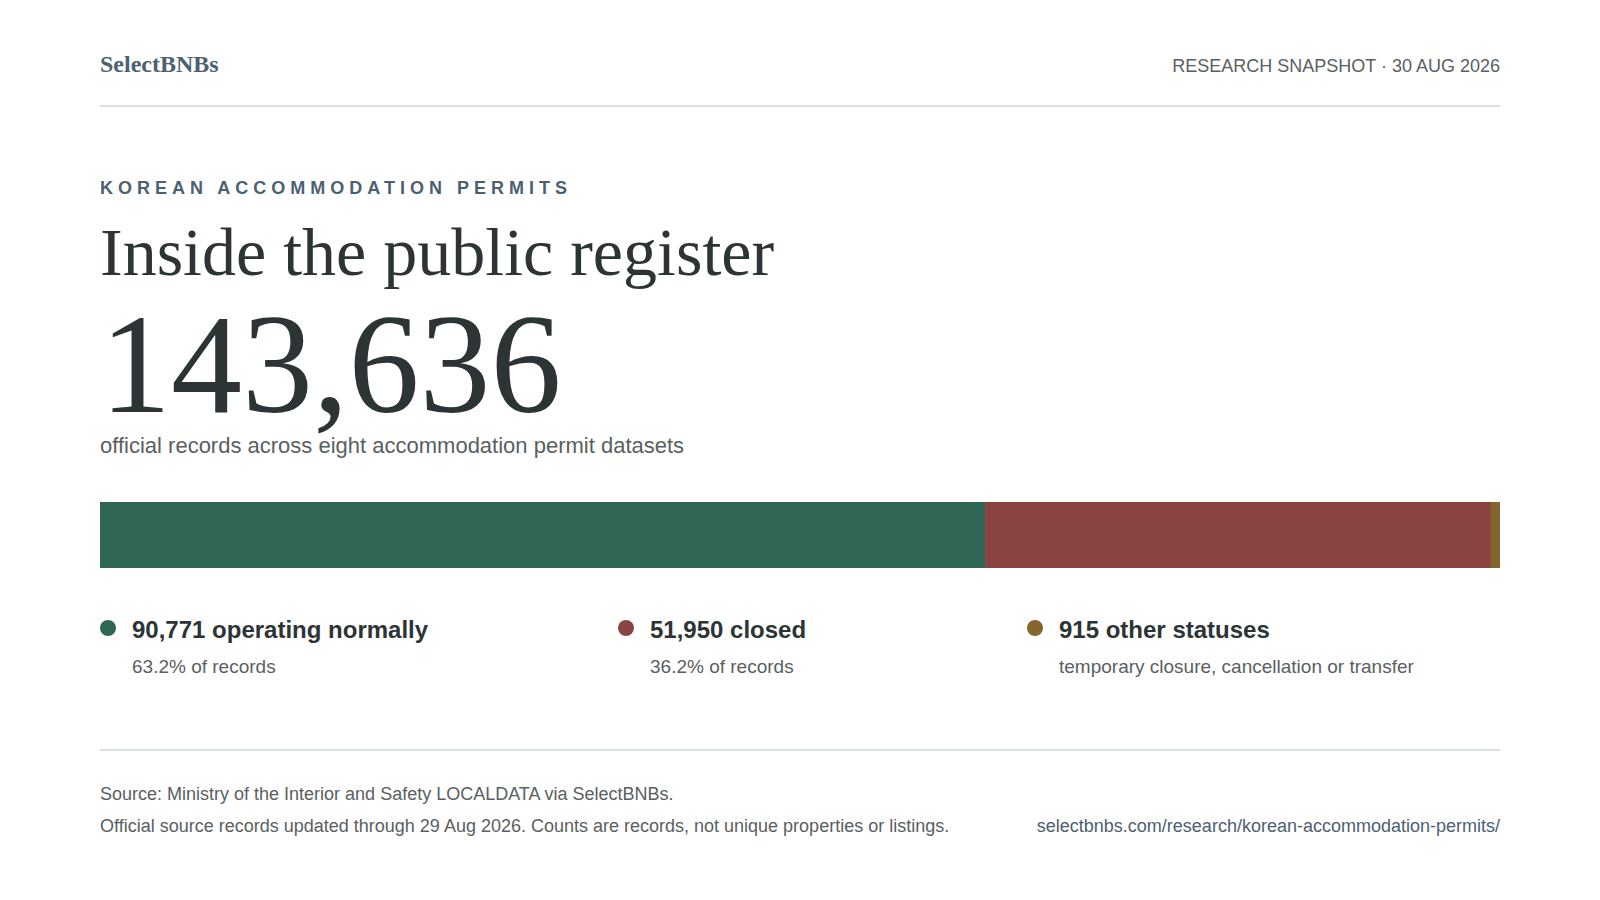Open the selectbnbs.com research permits URL
1600x900 pixels.
pyautogui.click(x=1268, y=826)
